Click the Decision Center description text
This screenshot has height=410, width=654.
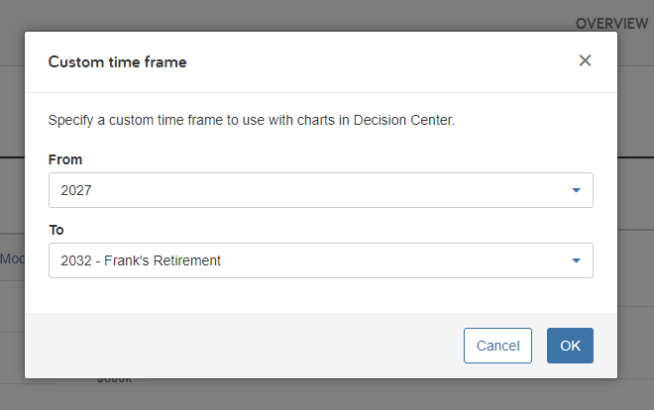tap(251, 120)
